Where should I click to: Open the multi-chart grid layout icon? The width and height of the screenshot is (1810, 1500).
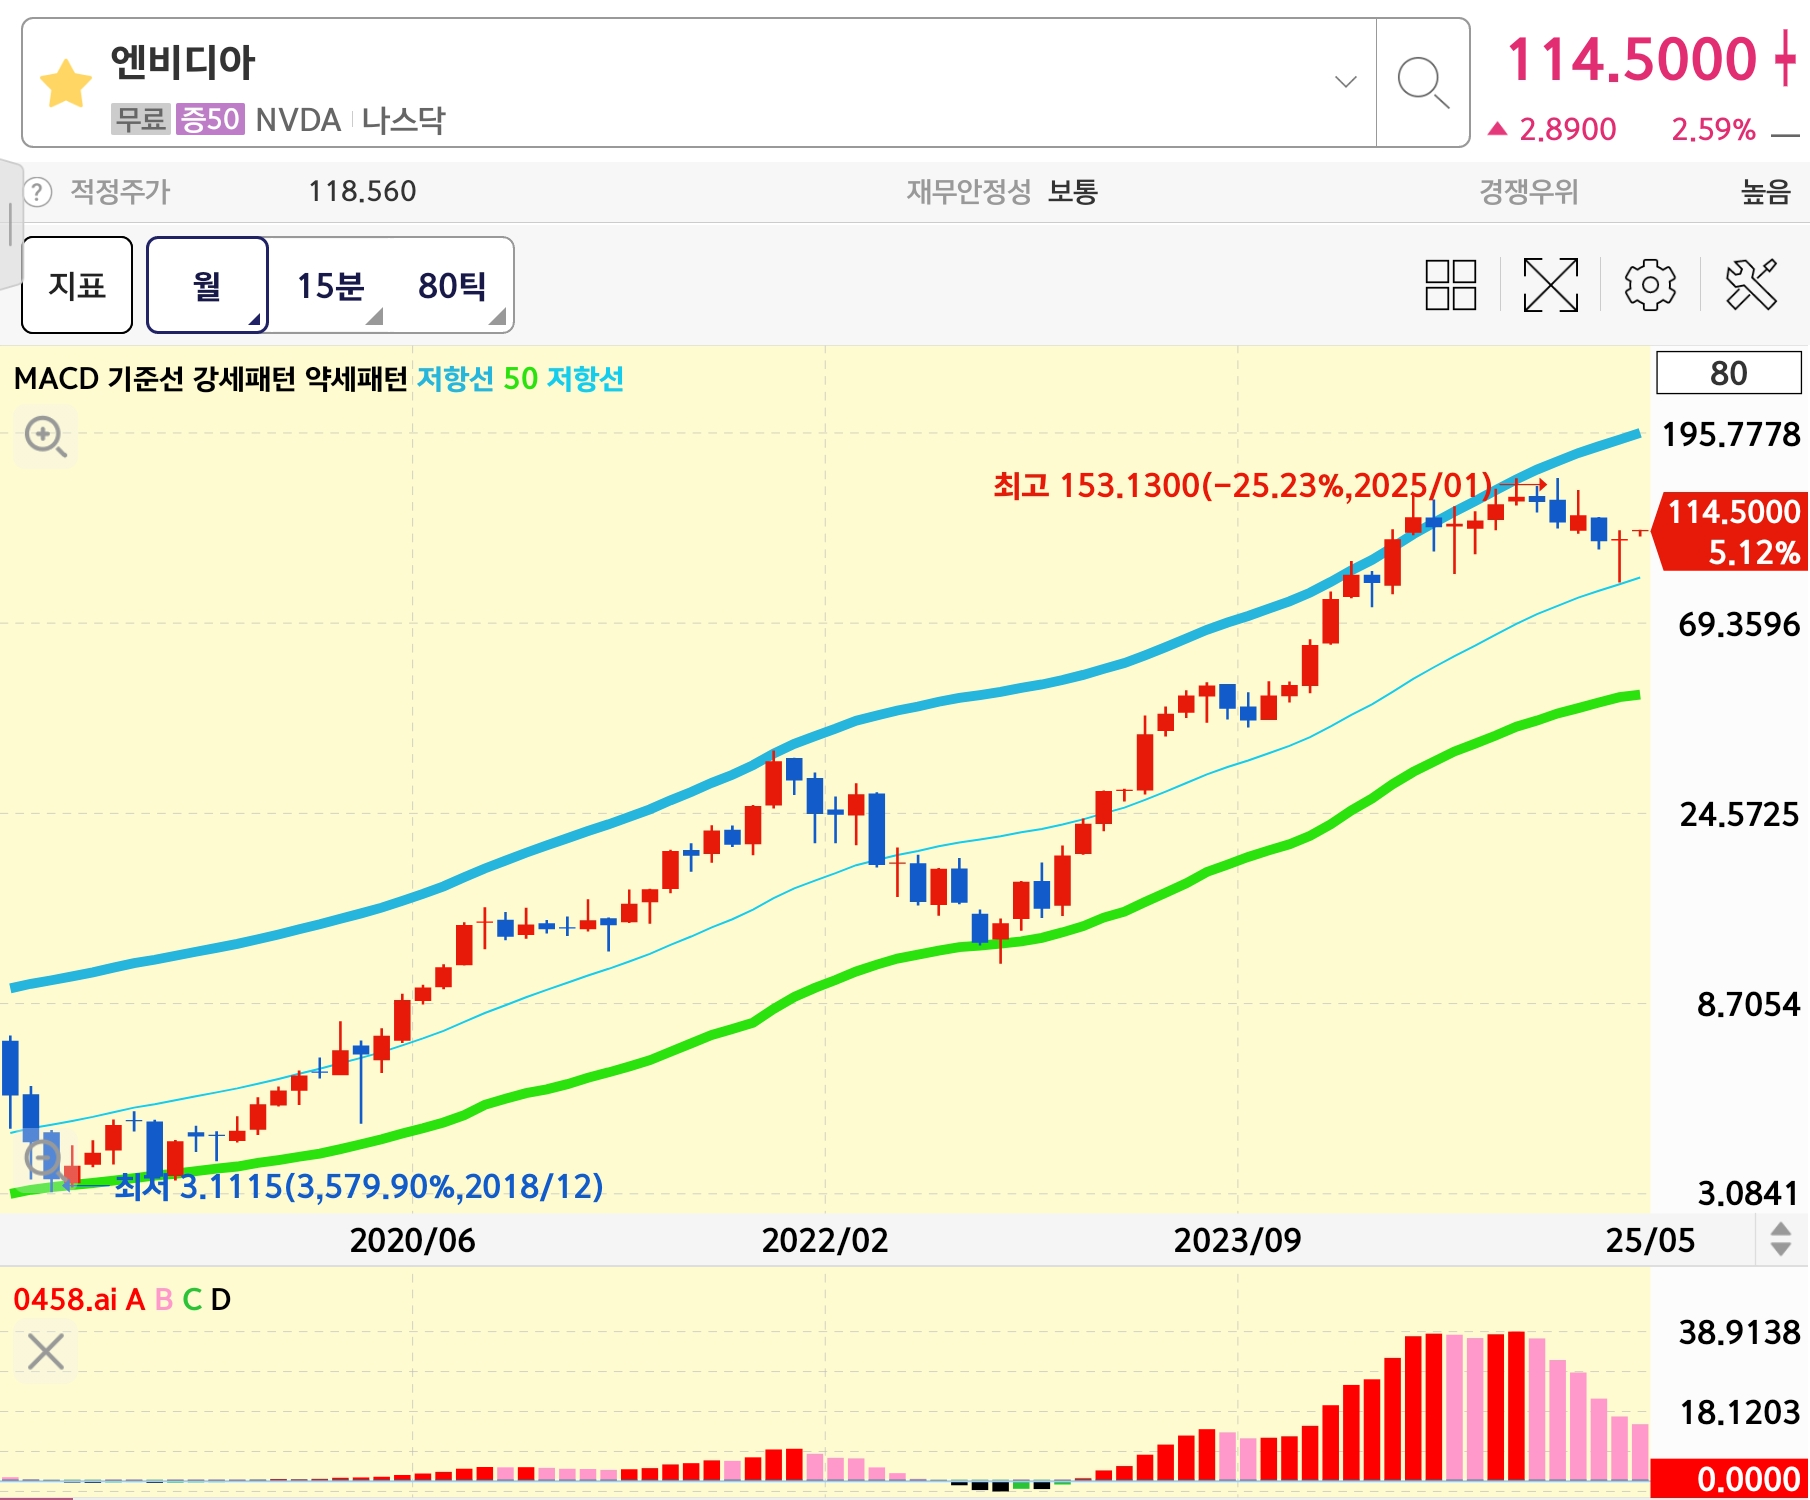point(1450,285)
